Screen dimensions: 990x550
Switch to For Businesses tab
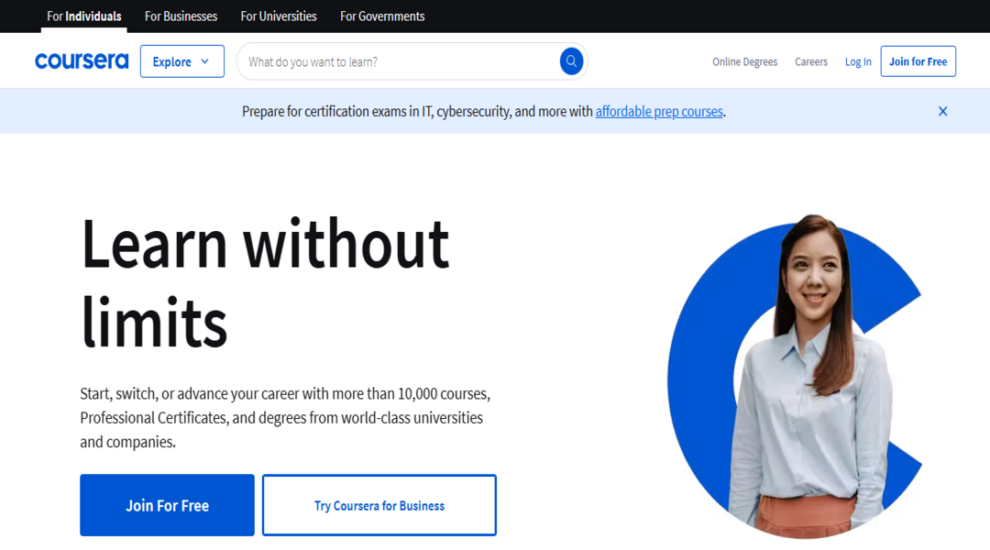[181, 16]
